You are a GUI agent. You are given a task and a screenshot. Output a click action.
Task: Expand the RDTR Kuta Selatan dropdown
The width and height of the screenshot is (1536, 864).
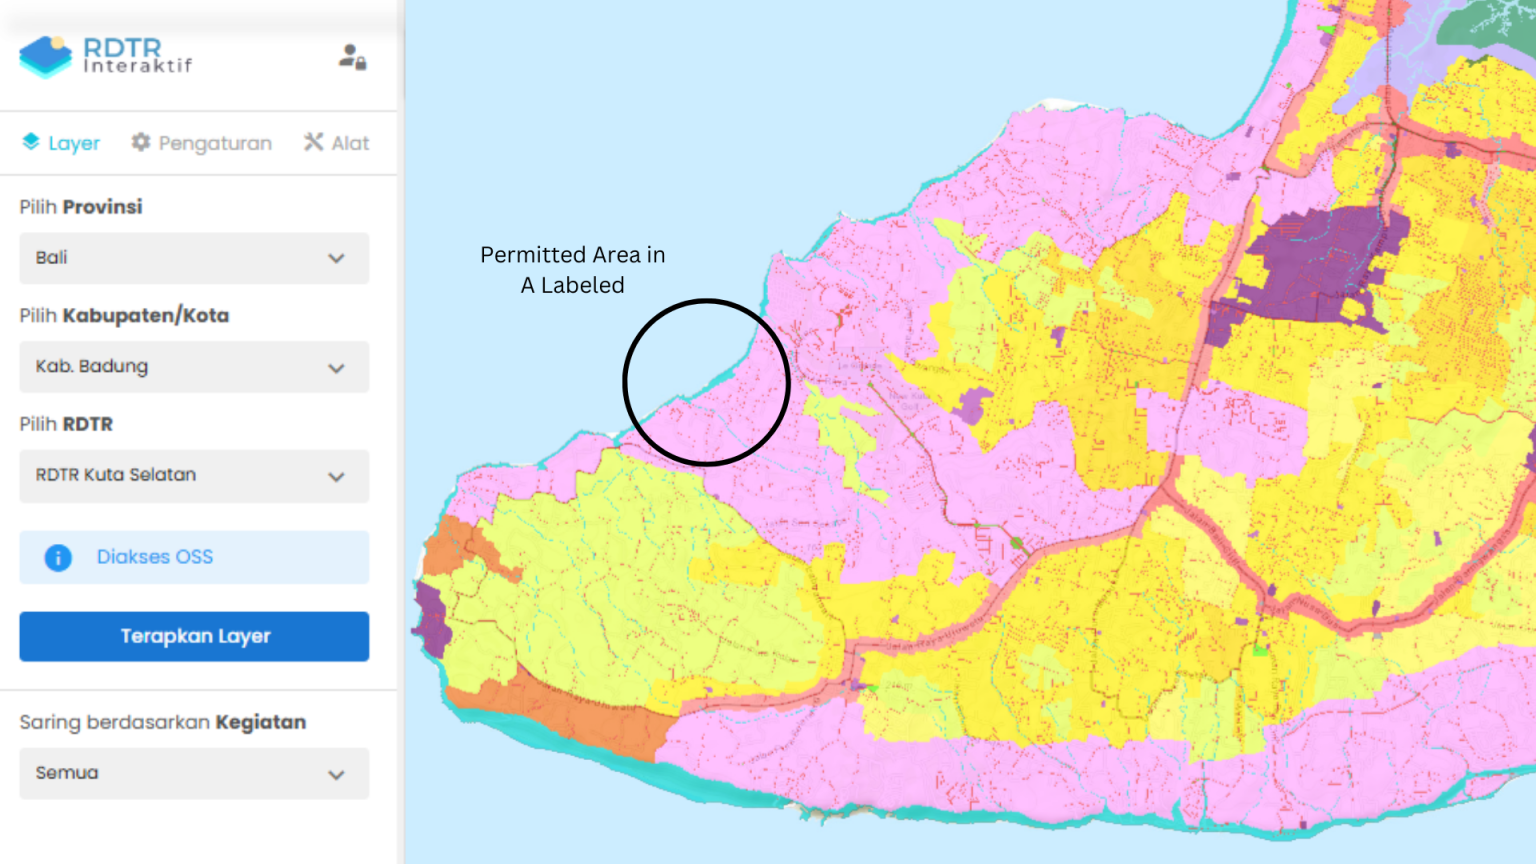pyautogui.click(x=193, y=476)
